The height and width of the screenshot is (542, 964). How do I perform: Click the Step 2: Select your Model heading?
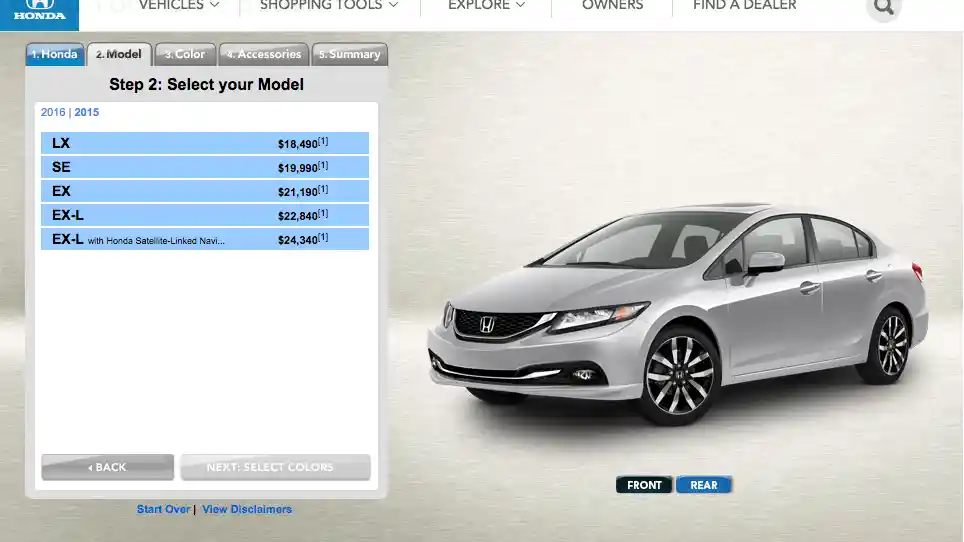pyautogui.click(x=207, y=84)
